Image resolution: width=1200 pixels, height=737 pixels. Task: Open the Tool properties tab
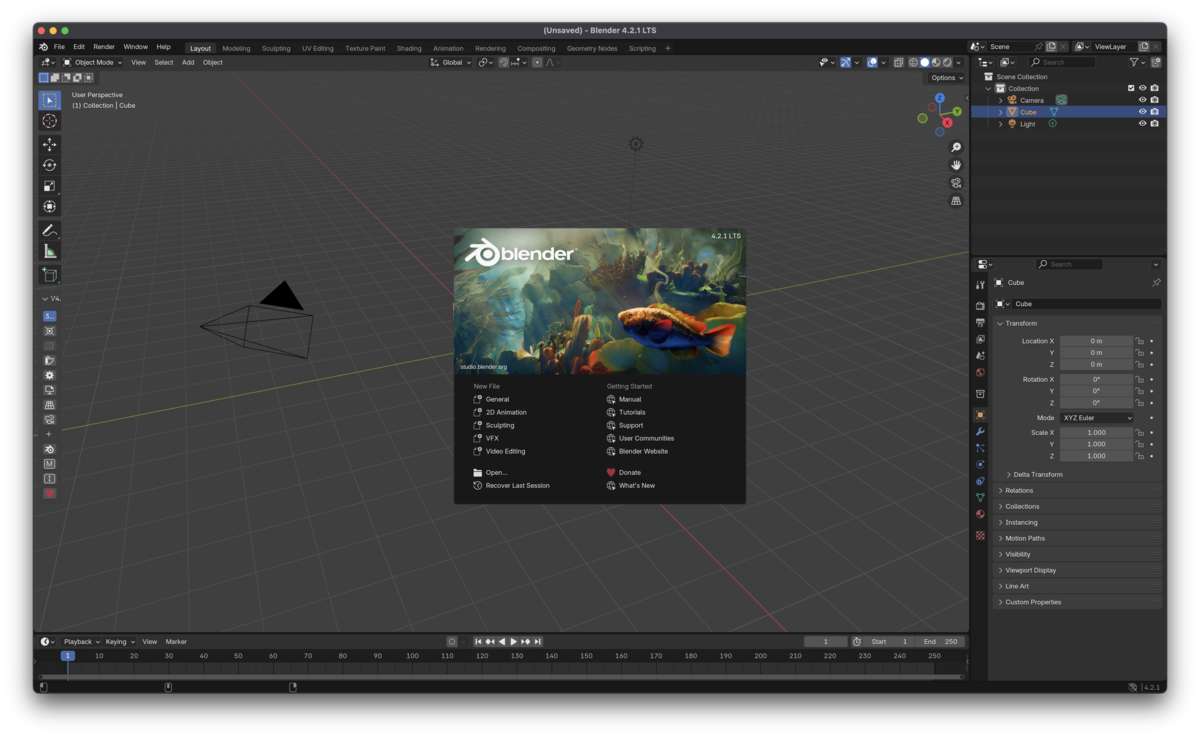(x=980, y=285)
